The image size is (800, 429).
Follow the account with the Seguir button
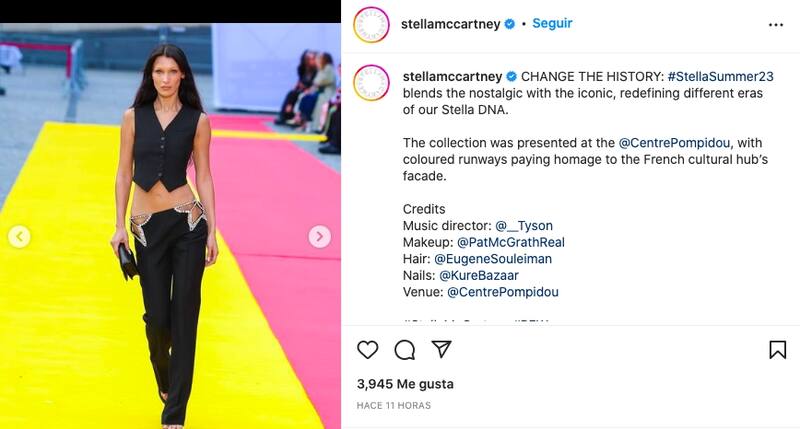point(552,23)
